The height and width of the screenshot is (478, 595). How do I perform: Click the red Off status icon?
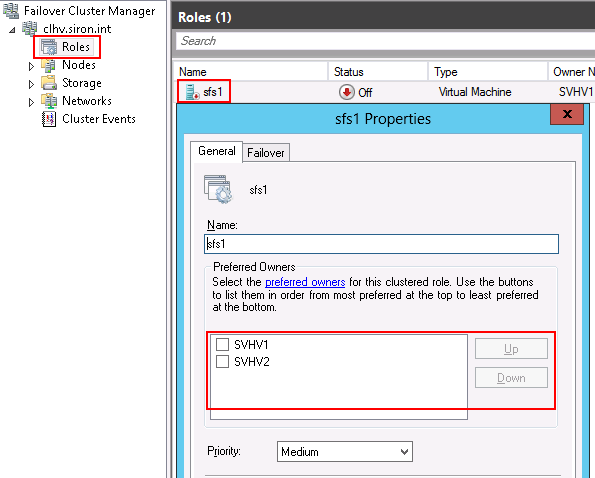(346, 92)
